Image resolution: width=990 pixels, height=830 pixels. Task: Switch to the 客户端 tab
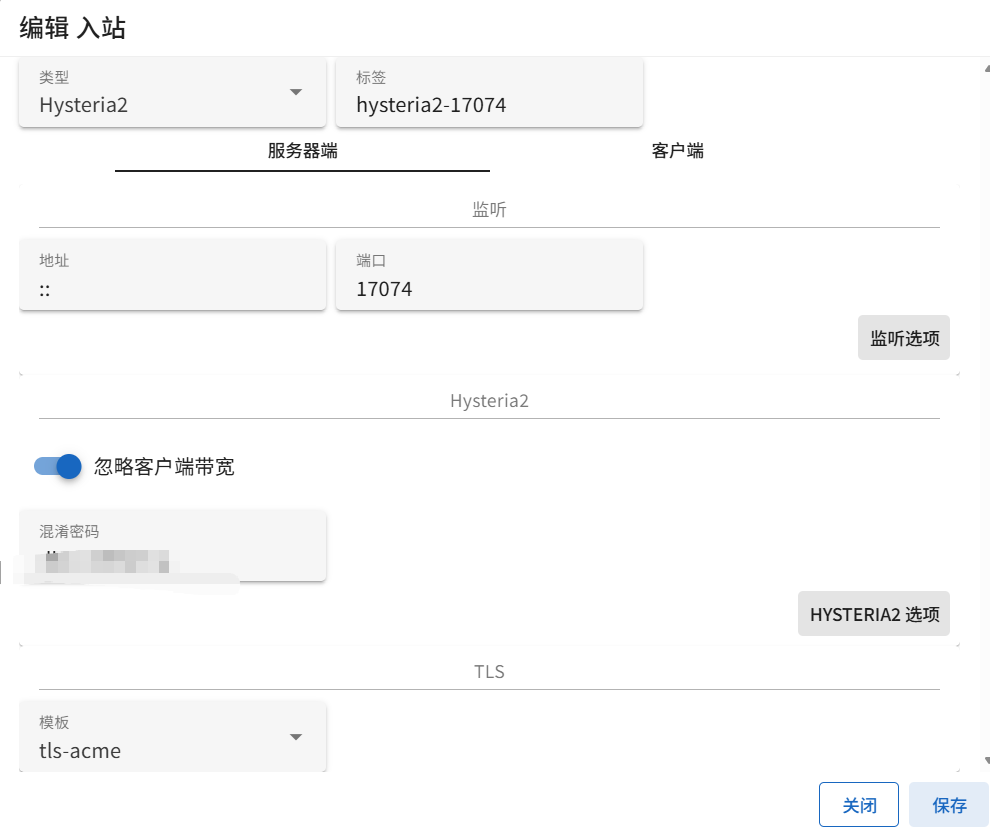tap(677, 152)
